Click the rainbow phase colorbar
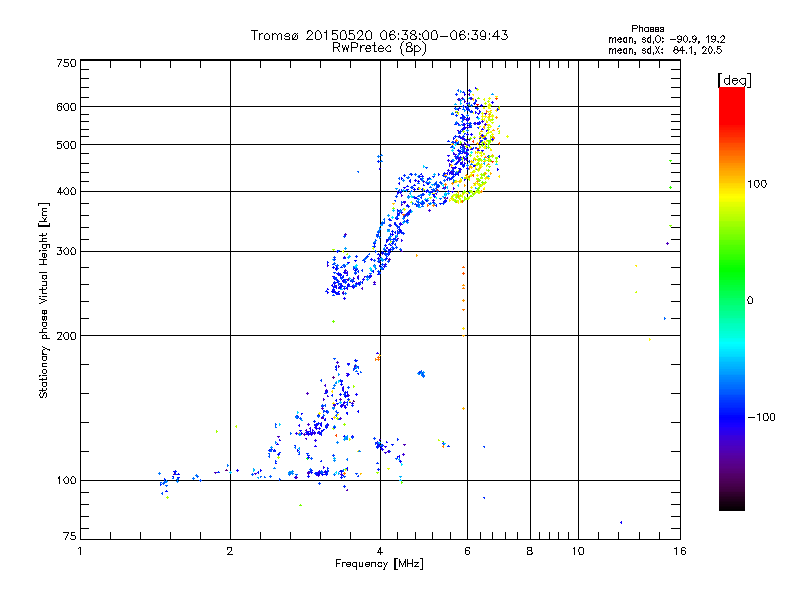 (732, 299)
